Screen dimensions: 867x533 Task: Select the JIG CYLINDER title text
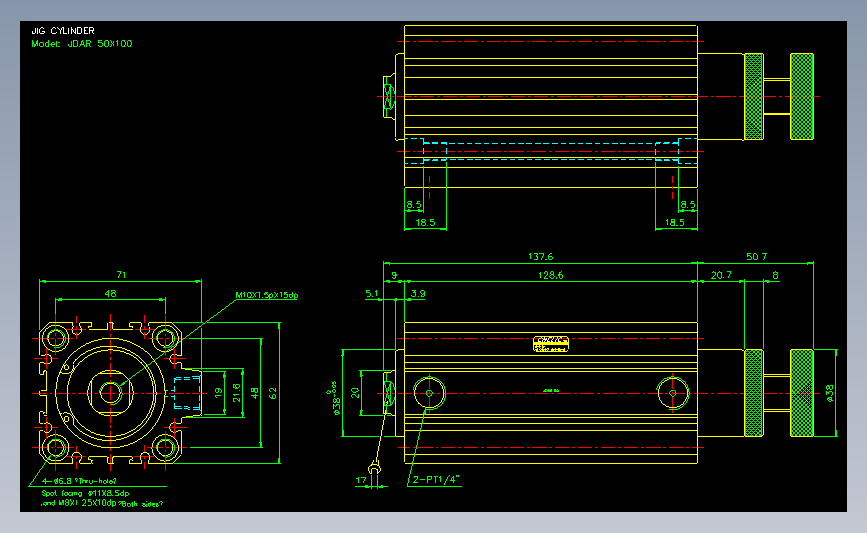[x=62, y=31]
